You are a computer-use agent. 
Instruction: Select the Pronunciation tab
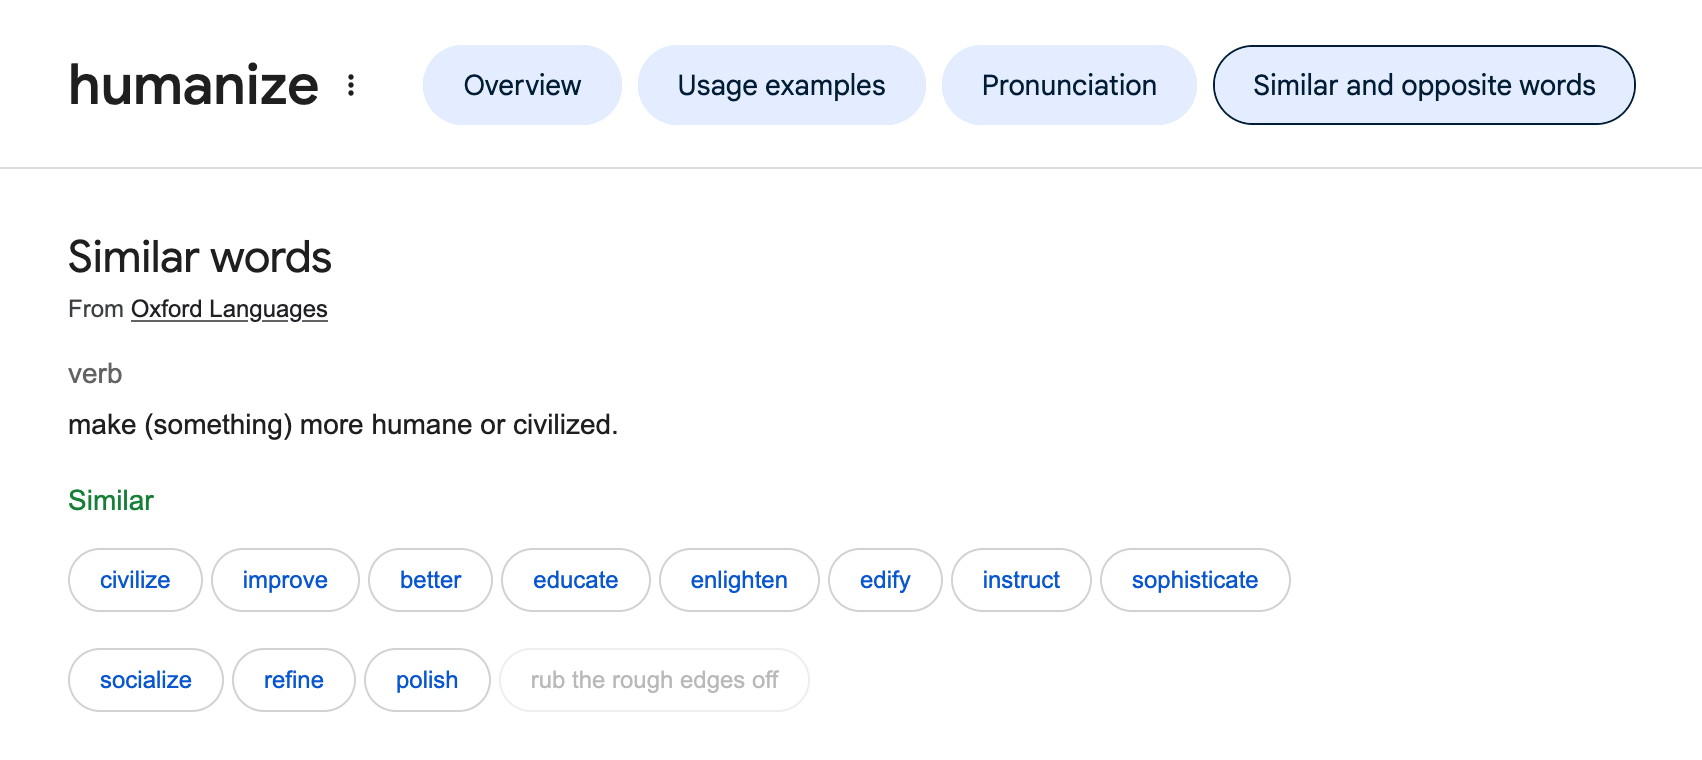point(1069,85)
